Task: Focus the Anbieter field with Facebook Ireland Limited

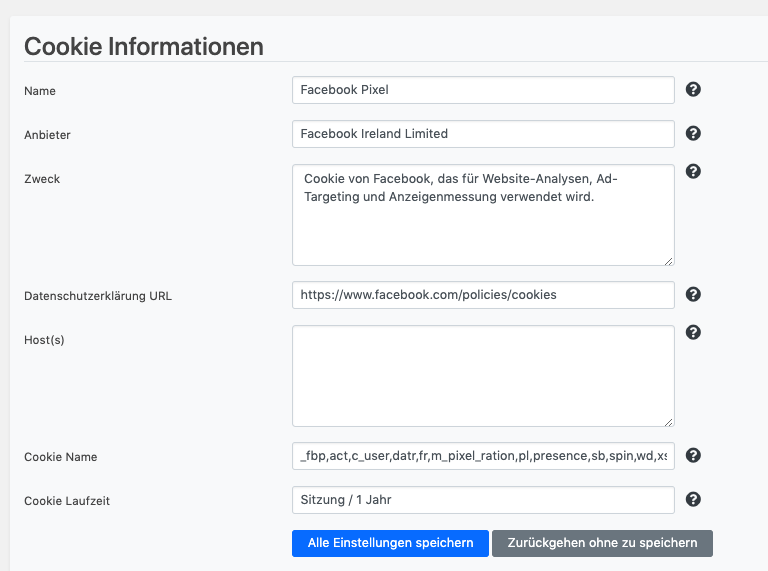Action: click(x=483, y=134)
